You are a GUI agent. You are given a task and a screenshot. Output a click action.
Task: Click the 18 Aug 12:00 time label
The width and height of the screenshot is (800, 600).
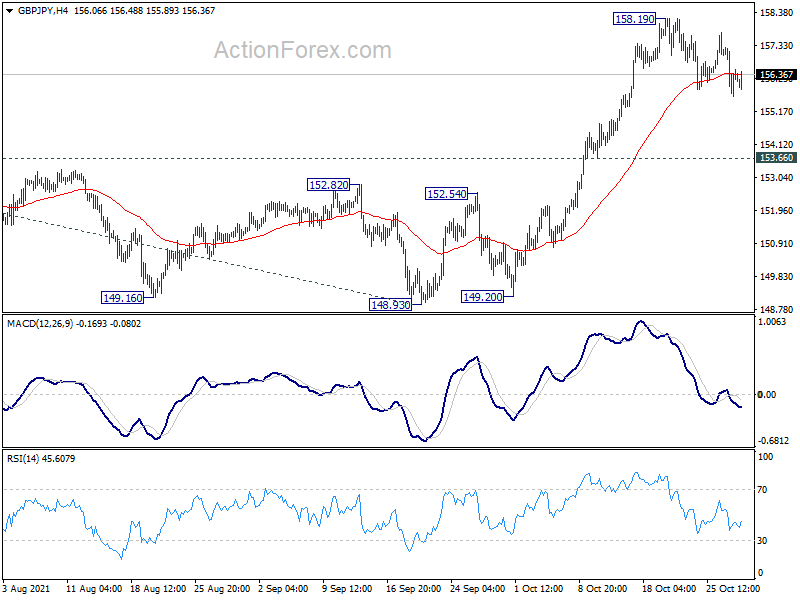tap(158, 589)
